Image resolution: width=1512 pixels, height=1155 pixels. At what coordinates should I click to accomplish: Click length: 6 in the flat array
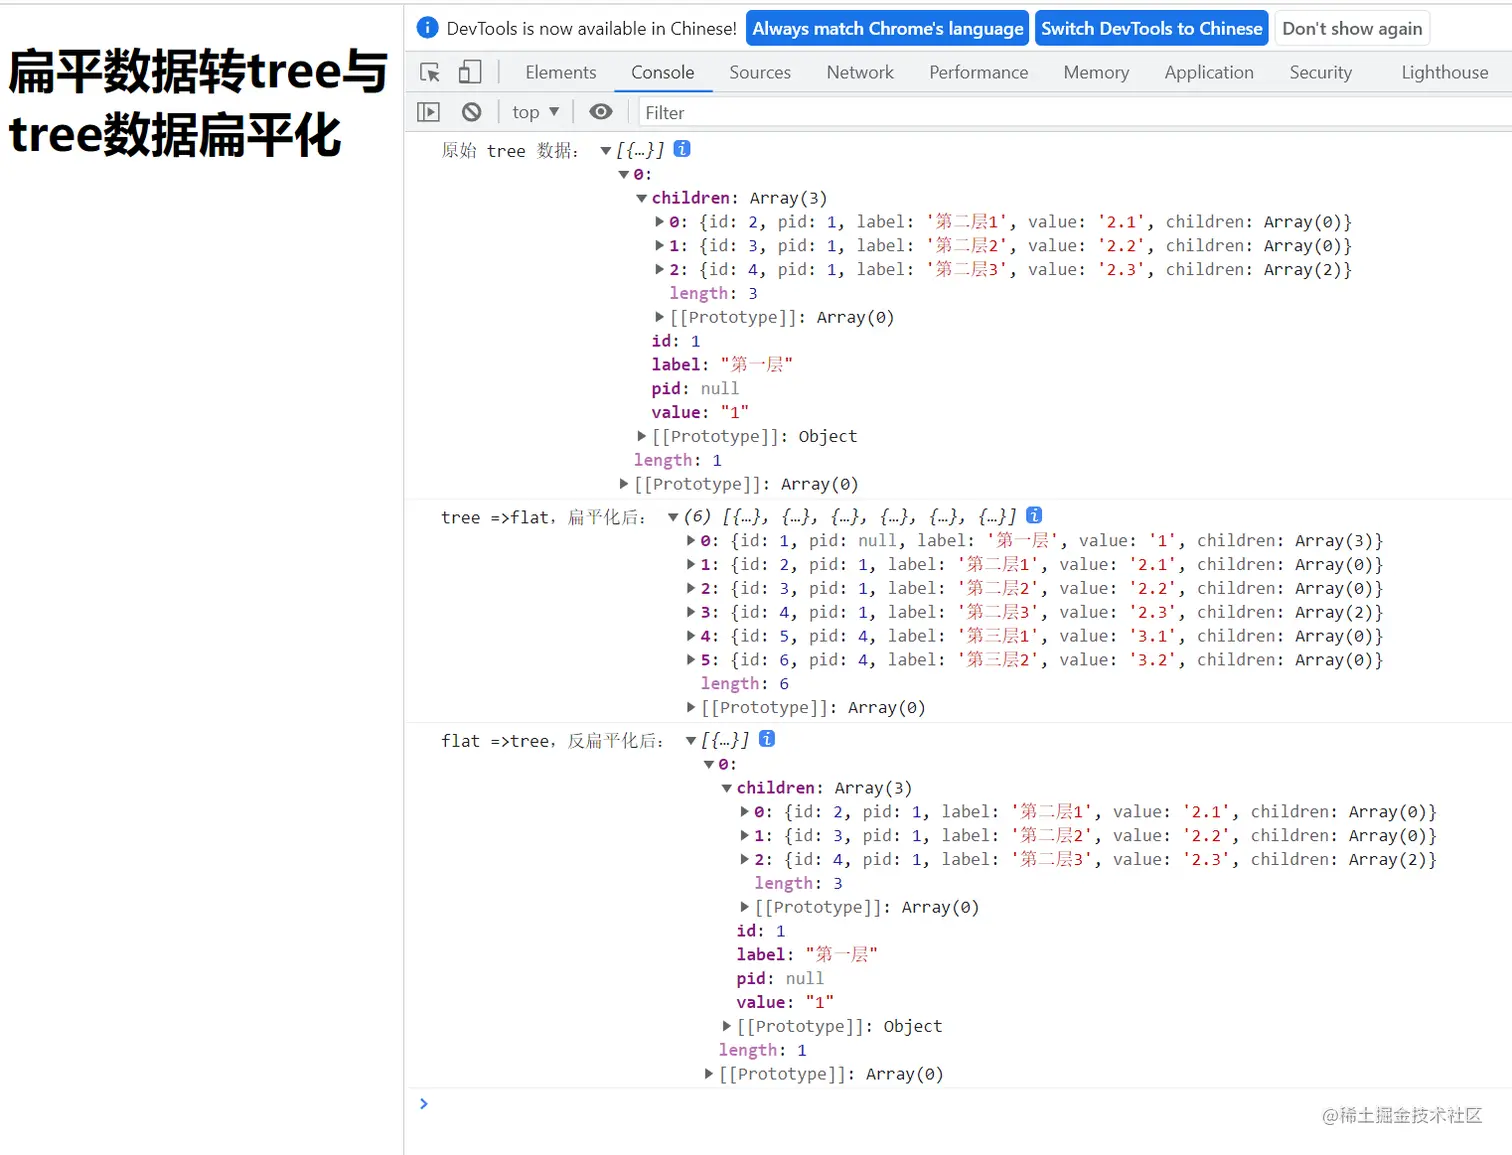pyautogui.click(x=745, y=683)
